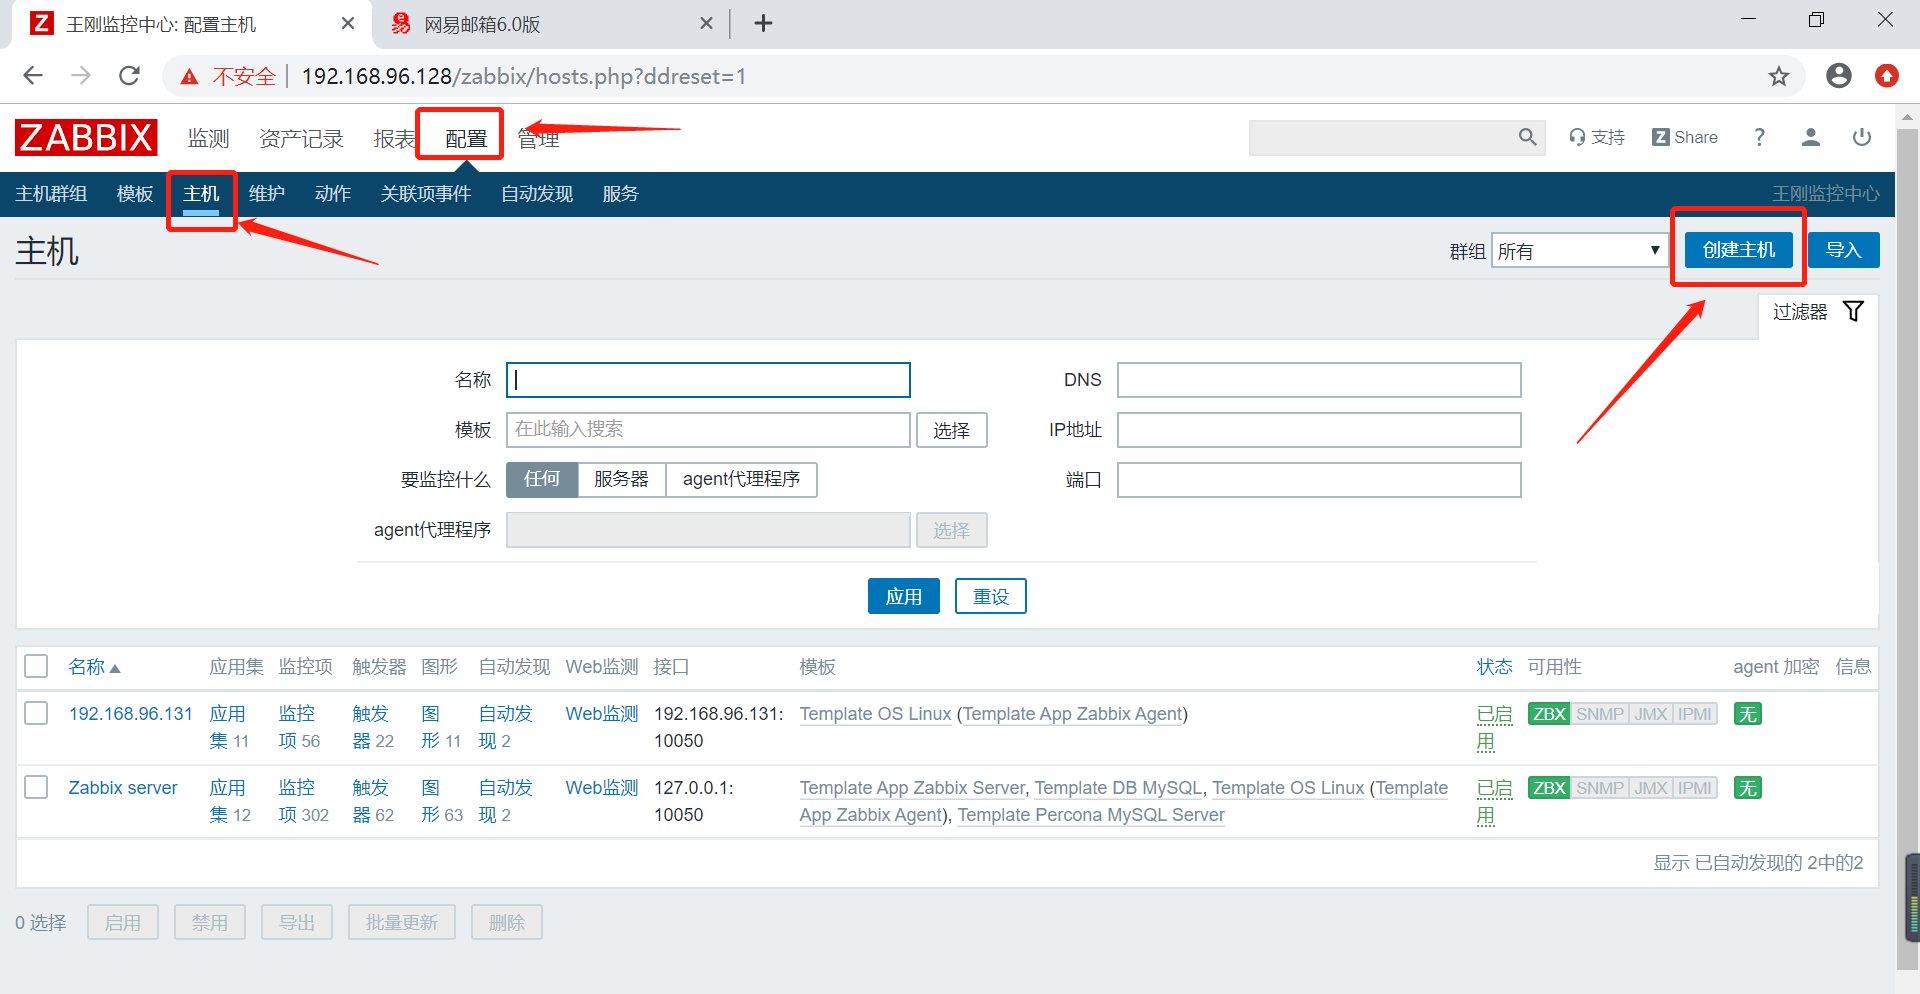This screenshot has height=994, width=1920.
Task: Focus the 模板 search field
Action: [708, 430]
